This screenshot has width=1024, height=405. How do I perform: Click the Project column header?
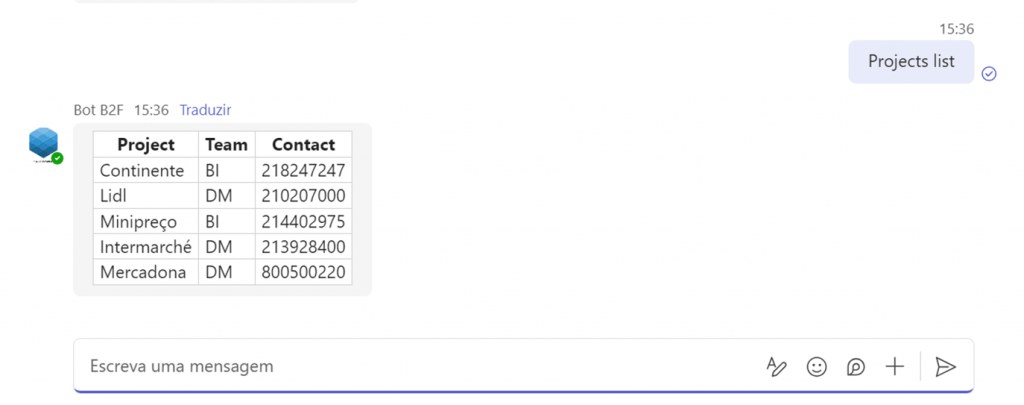coord(146,145)
